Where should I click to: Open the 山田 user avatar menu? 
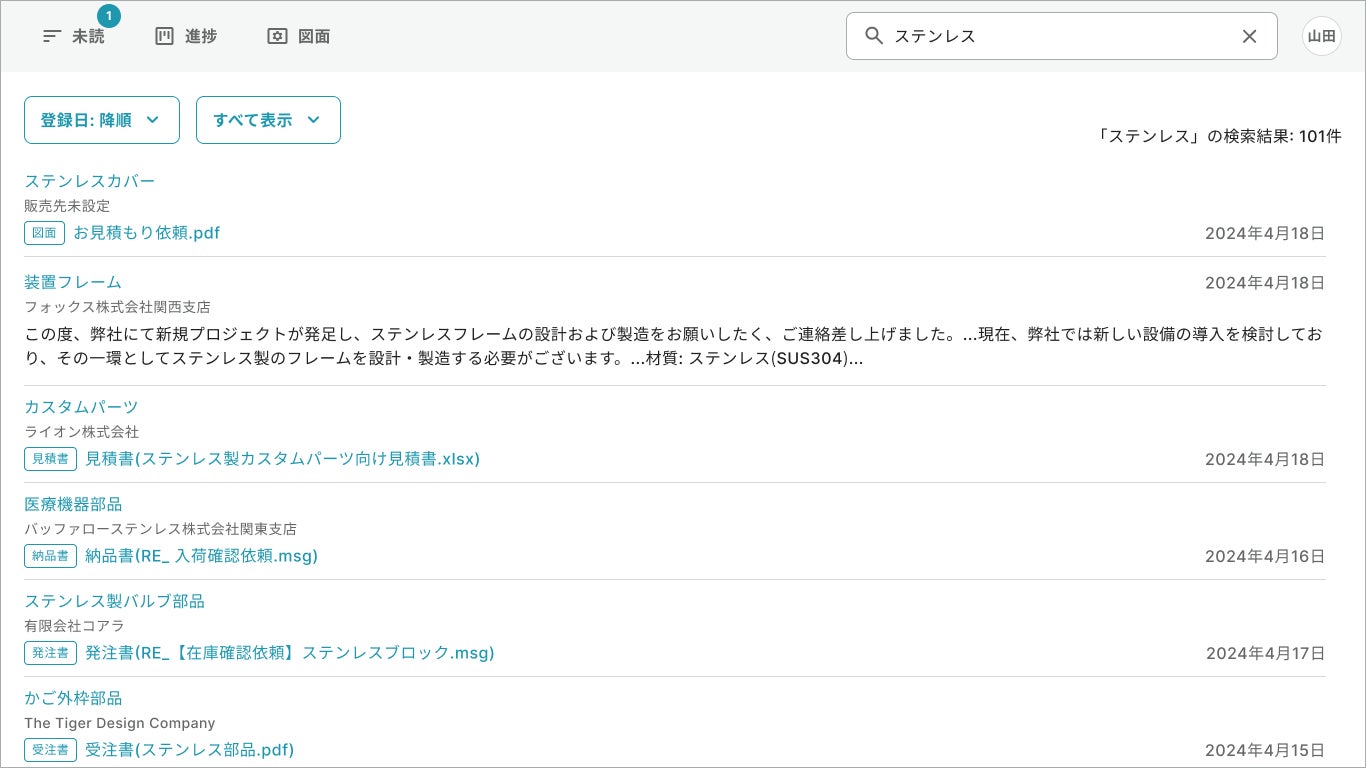[x=1321, y=36]
